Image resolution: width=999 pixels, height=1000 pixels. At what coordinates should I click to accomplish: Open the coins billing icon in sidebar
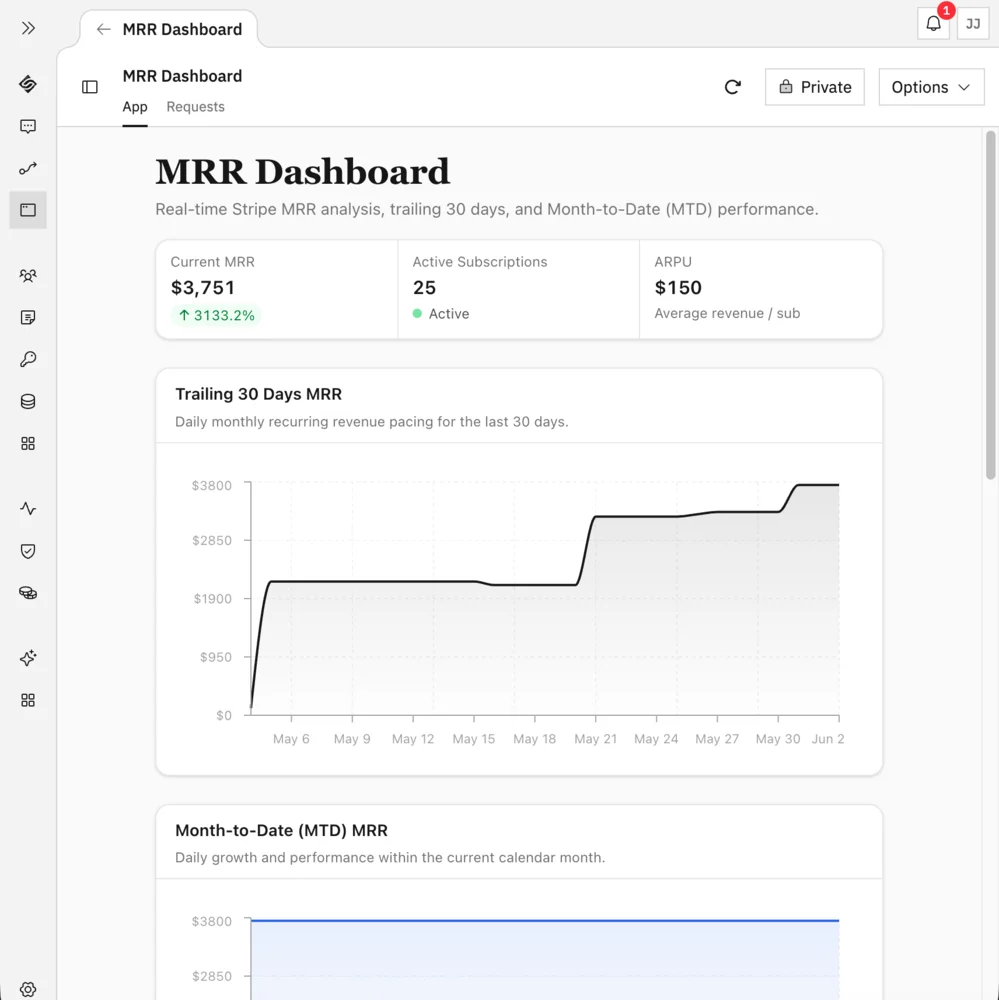coord(28,593)
